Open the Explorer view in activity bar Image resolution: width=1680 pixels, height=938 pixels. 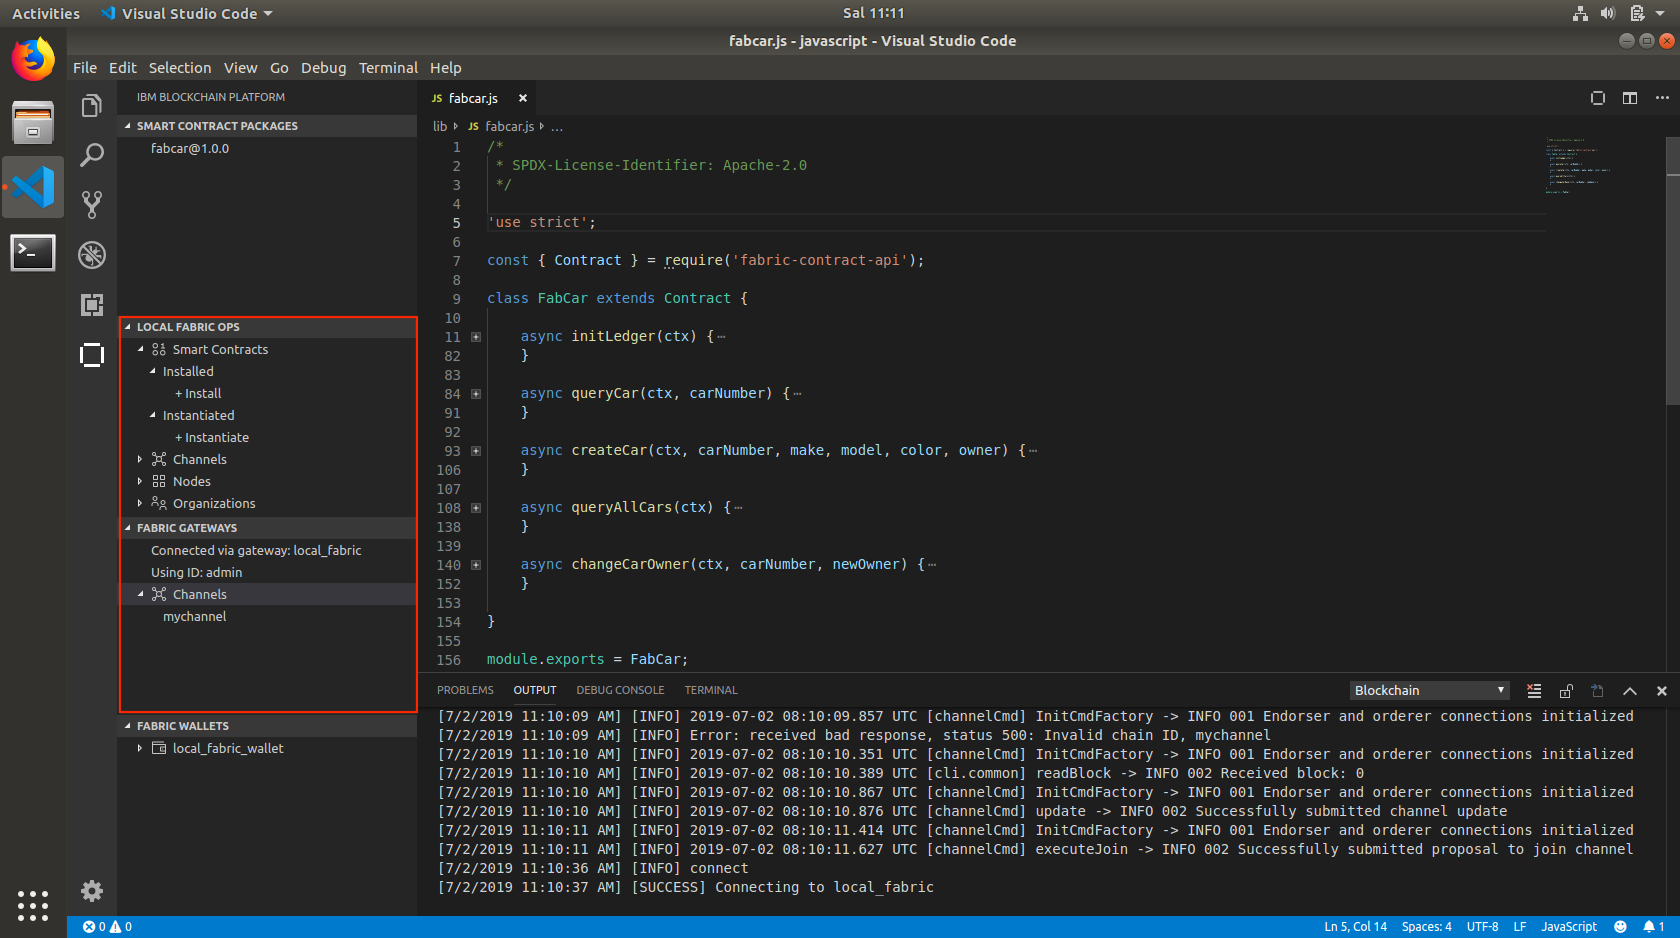click(x=91, y=106)
